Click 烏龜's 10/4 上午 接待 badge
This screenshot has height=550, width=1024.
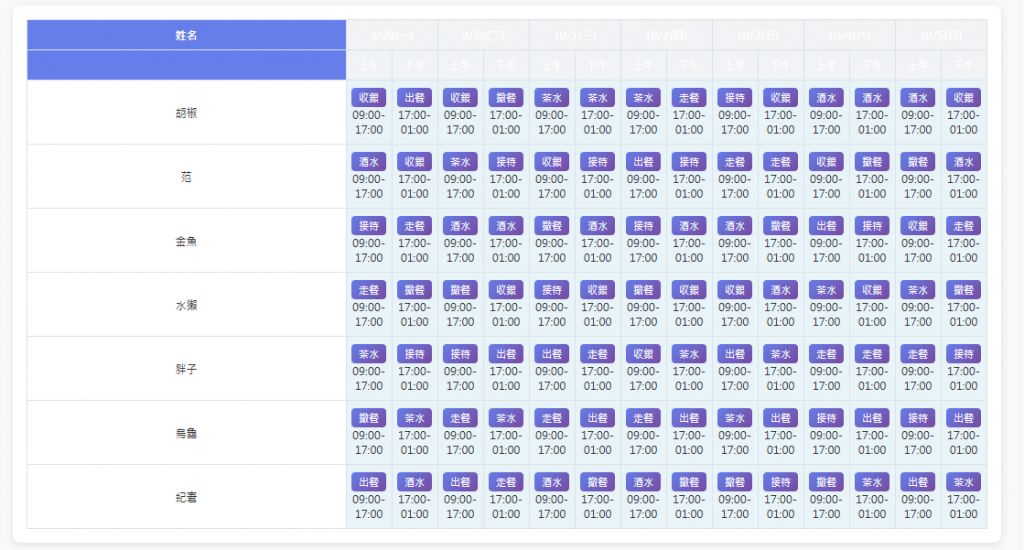click(x=826, y=417)
